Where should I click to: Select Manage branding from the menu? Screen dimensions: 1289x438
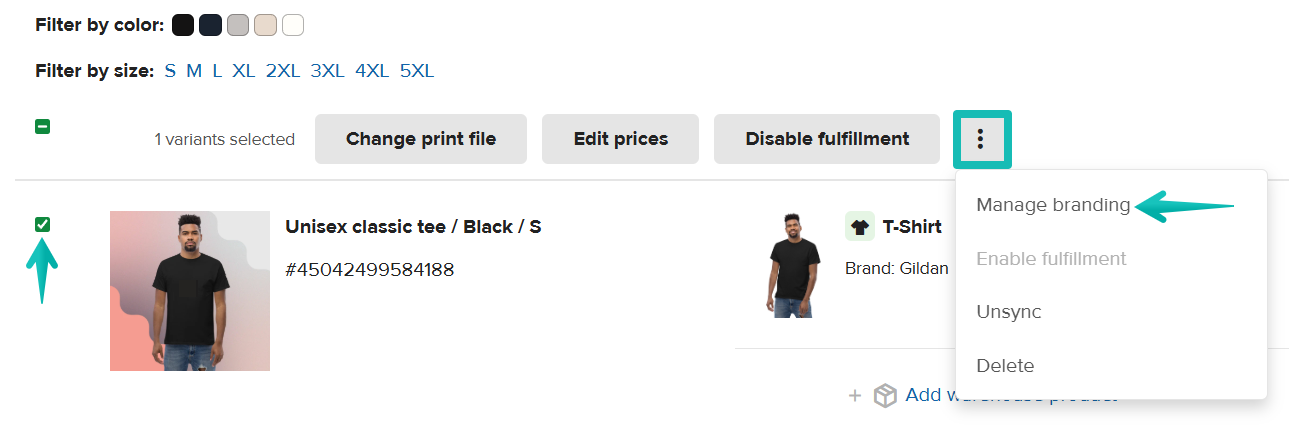(1053, 205)
